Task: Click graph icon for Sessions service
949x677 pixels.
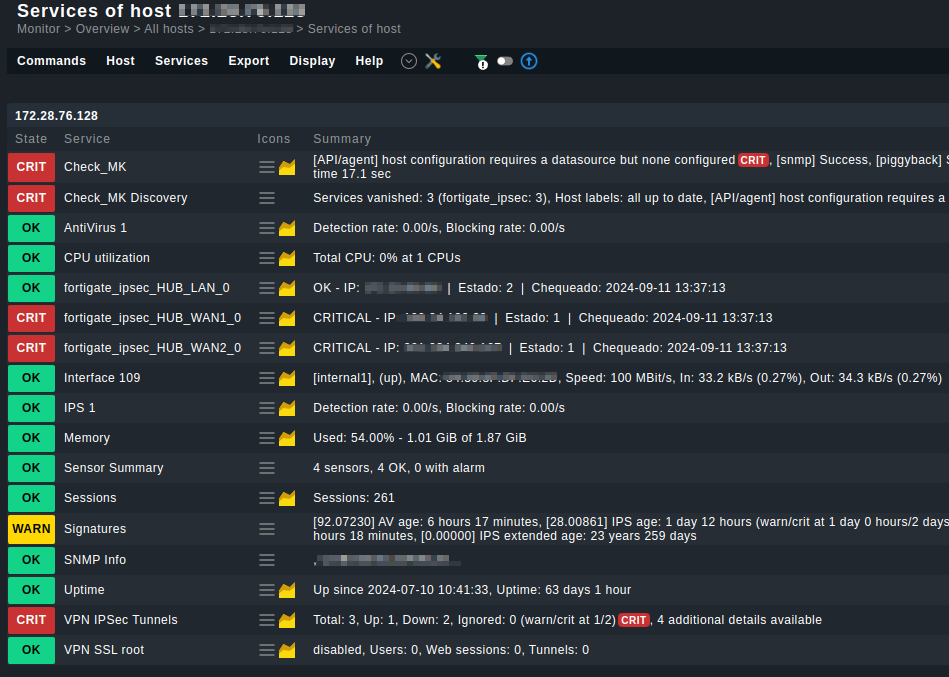Action: click(x=287, y=498)
